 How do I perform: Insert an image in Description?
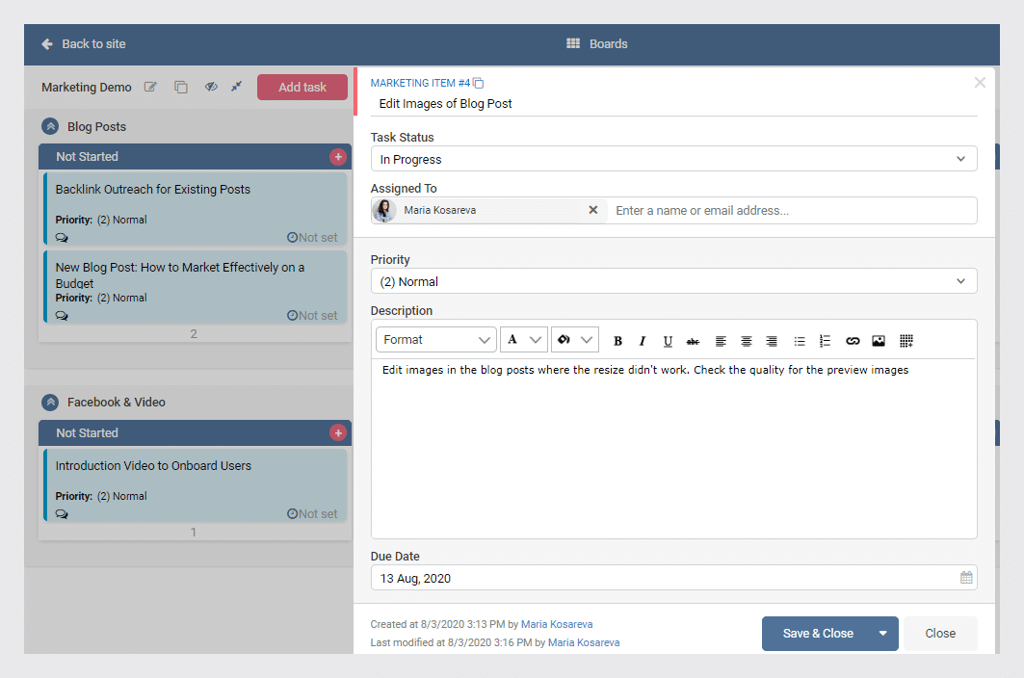coord(878,340)
